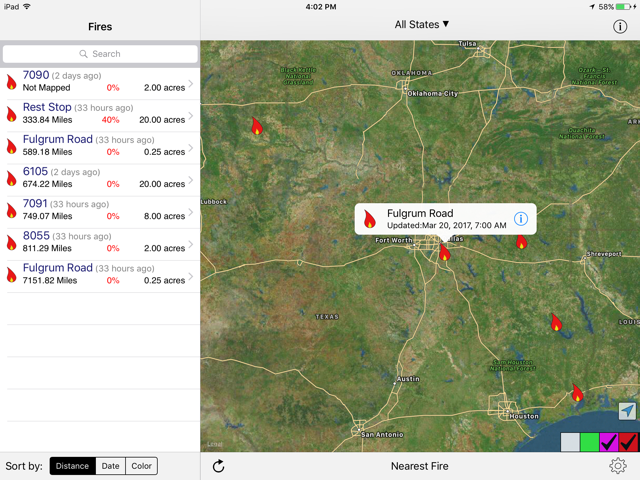
Task: Tap the refresh icon in bottom bar
Action: click(x=219, y=466)
